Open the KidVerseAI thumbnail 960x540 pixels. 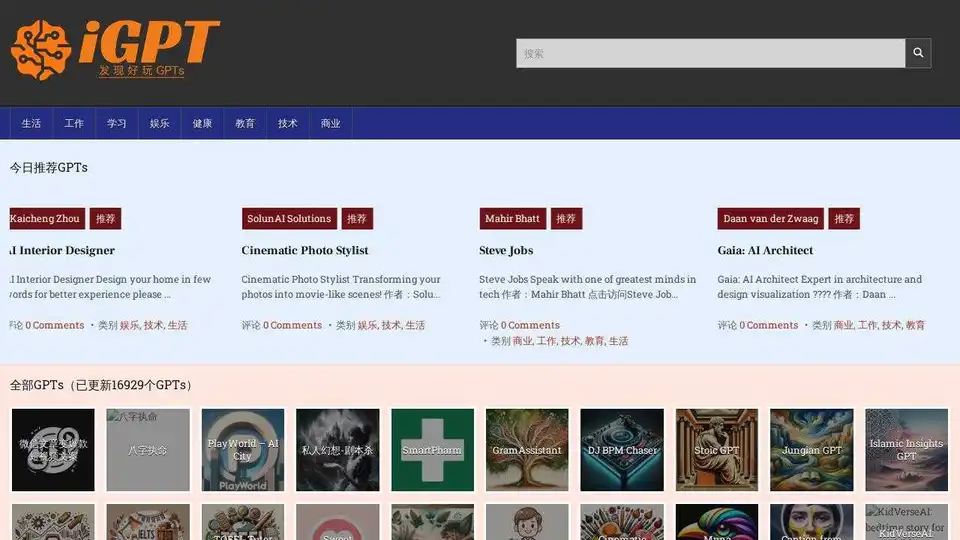(x=907, y=522)
